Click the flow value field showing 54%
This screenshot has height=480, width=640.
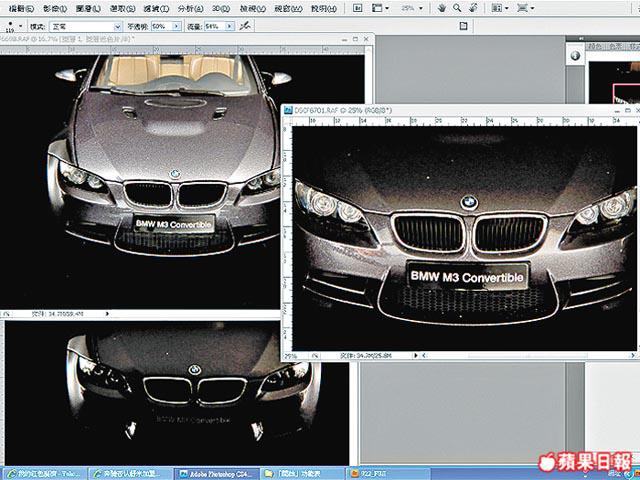[215, 26]
